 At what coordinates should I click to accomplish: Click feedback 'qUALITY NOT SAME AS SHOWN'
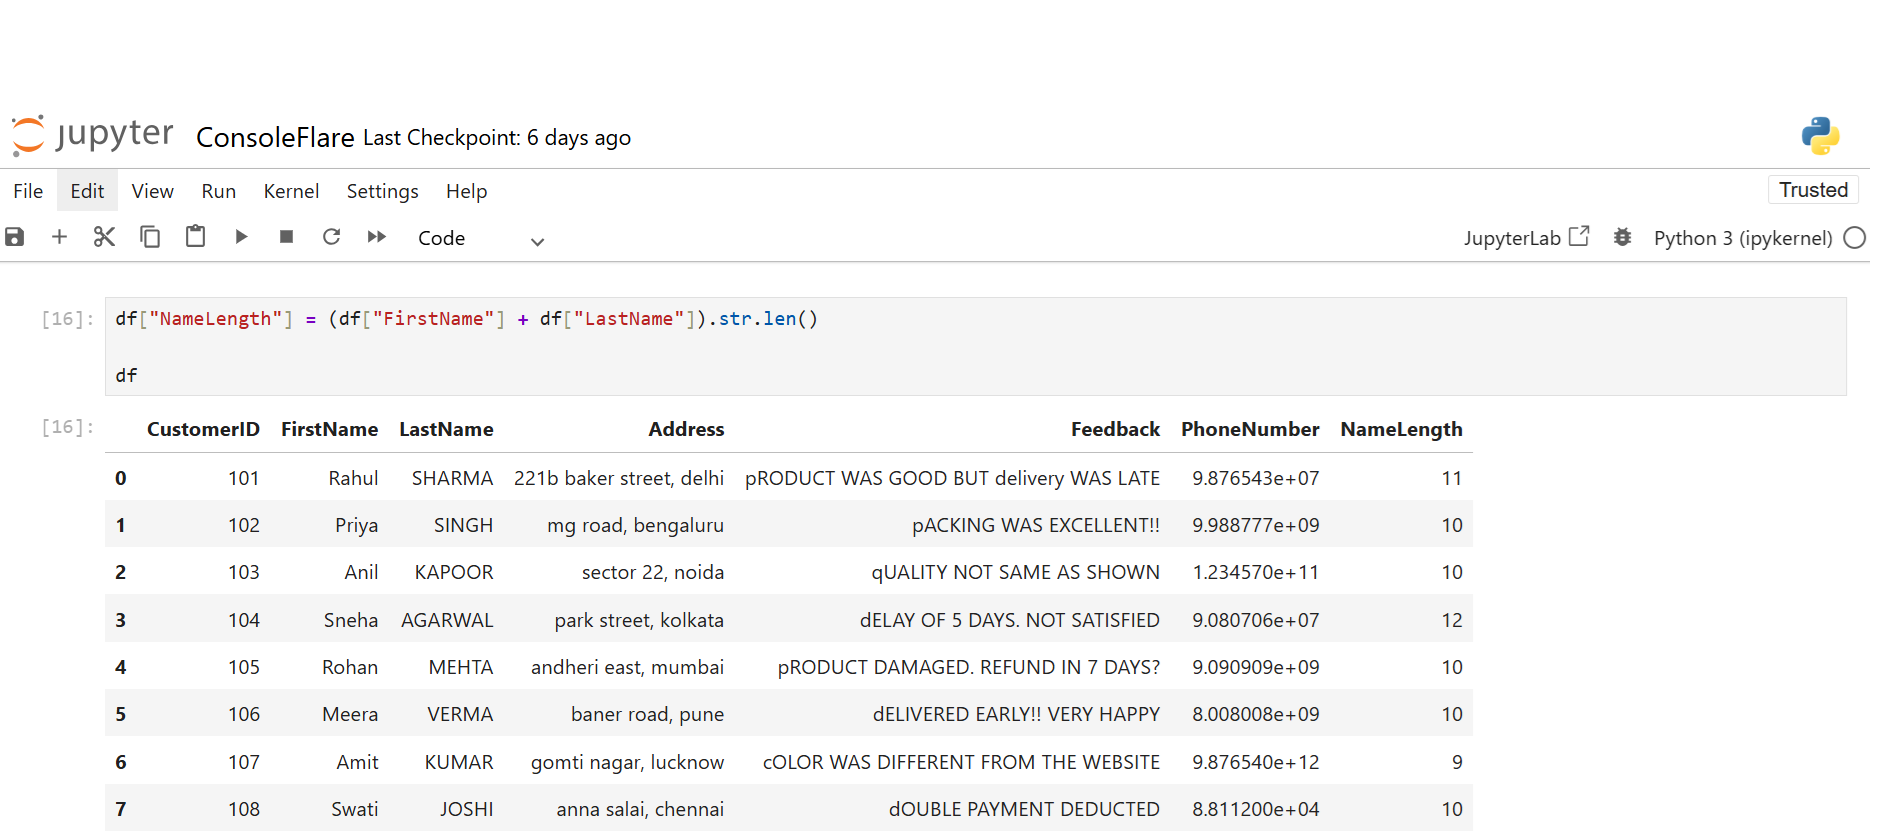click(1015, 572)
